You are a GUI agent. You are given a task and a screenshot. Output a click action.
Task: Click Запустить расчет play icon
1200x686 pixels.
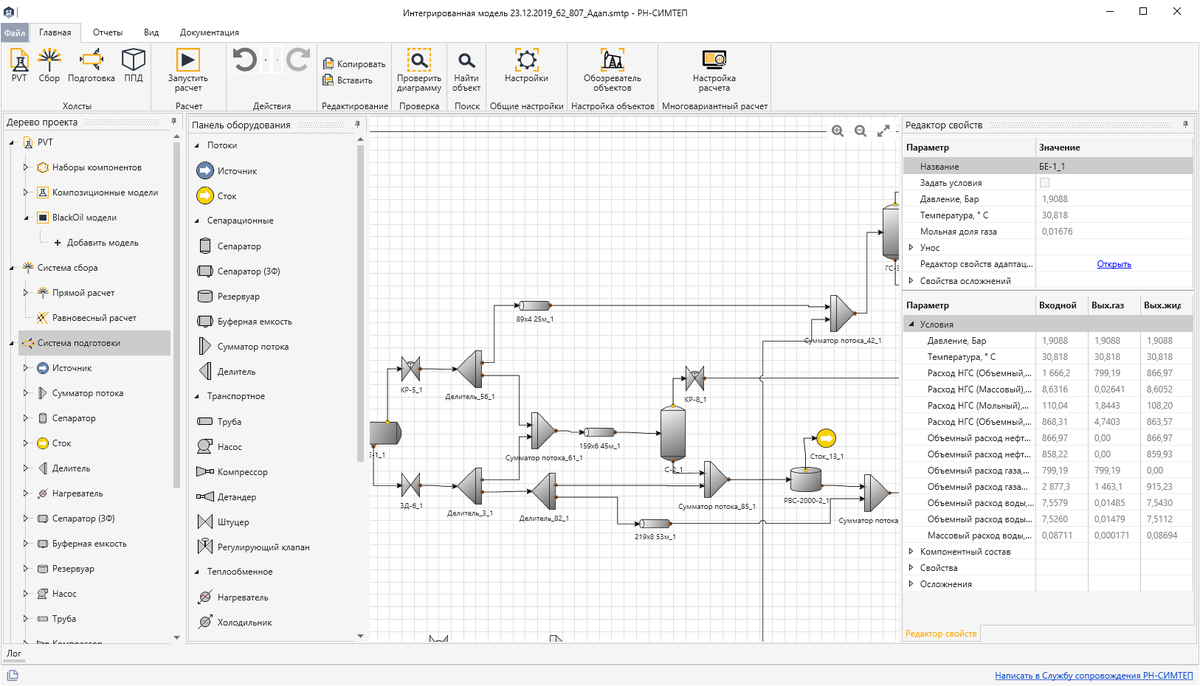click(x=188, y=59)
